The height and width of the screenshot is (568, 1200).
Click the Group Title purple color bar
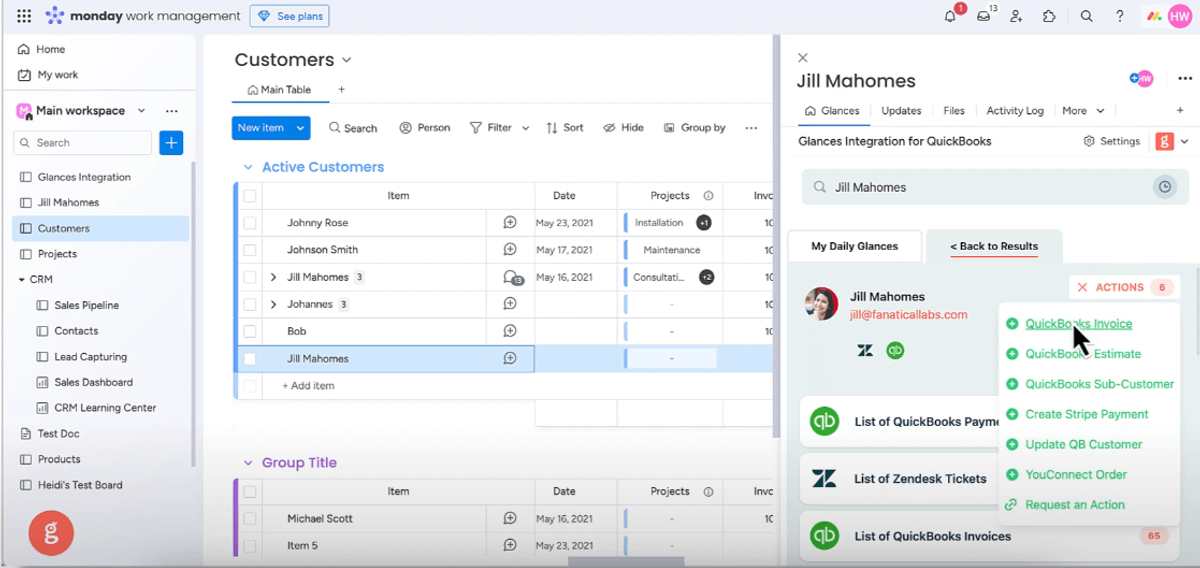click(236, 520)
